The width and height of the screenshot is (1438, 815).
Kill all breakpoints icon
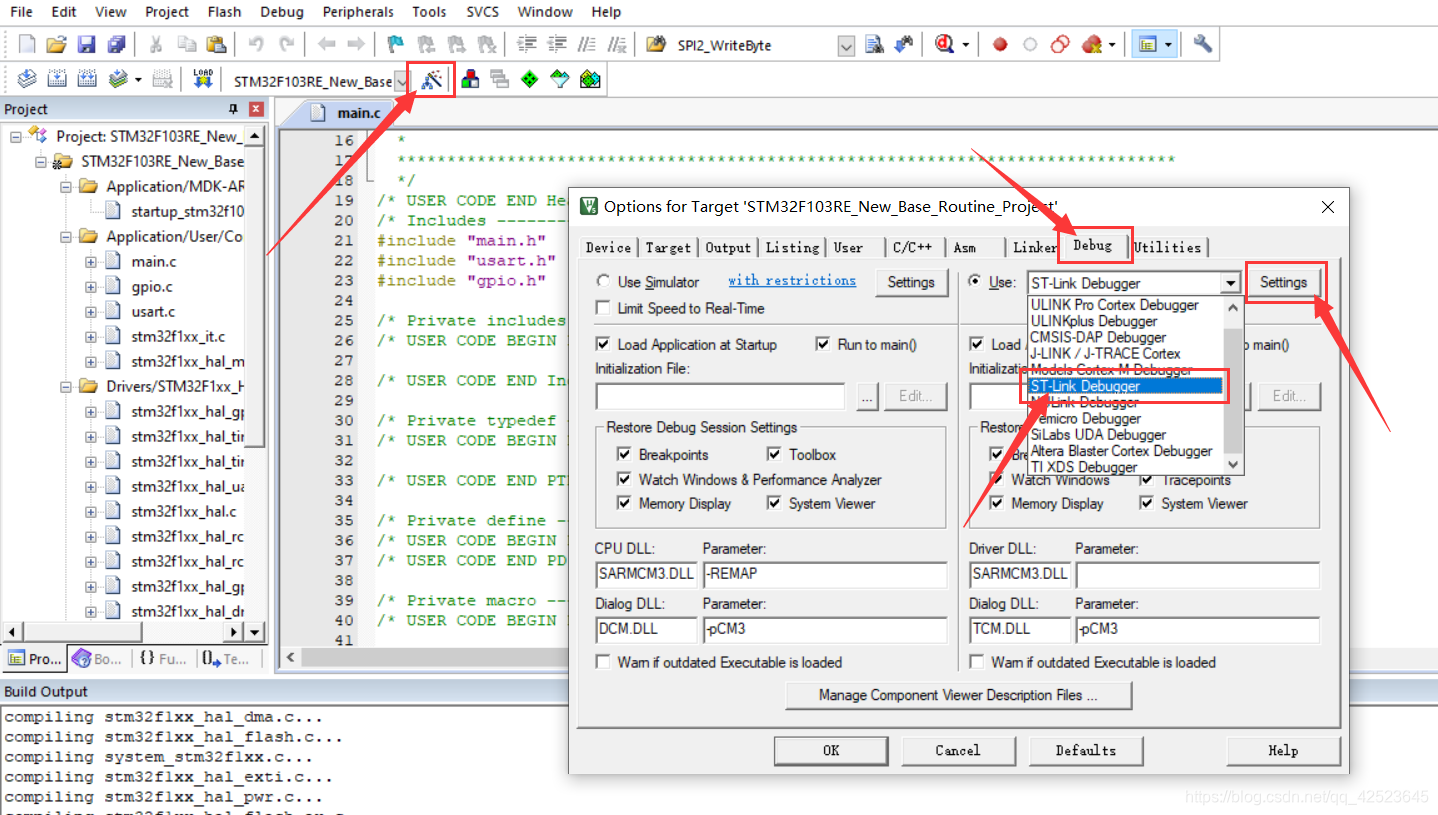1092,44
